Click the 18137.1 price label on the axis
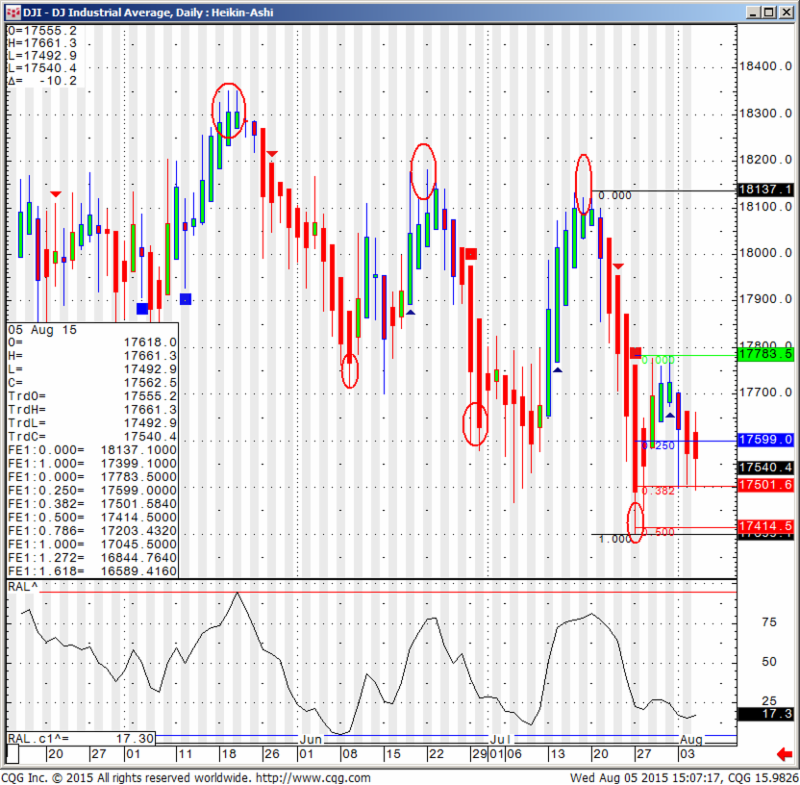 click(x=765, y=189)
